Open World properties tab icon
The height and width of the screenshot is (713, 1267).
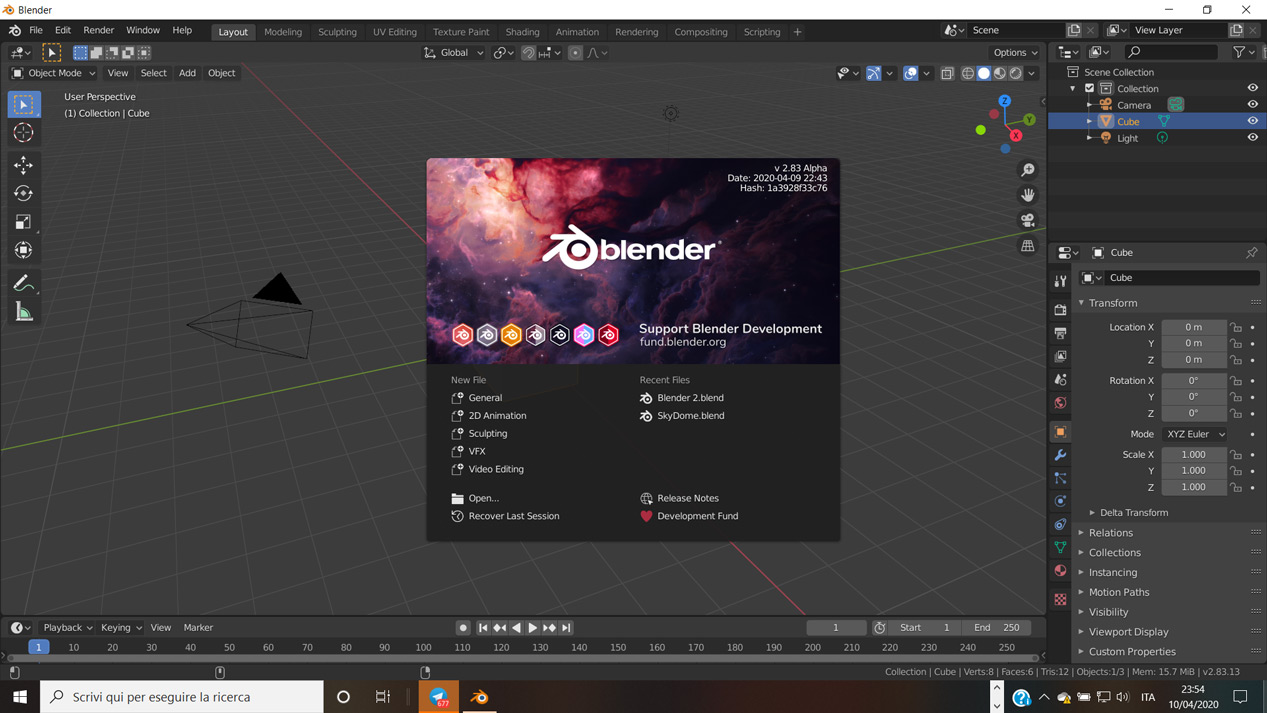click(x=1060, y=403)
